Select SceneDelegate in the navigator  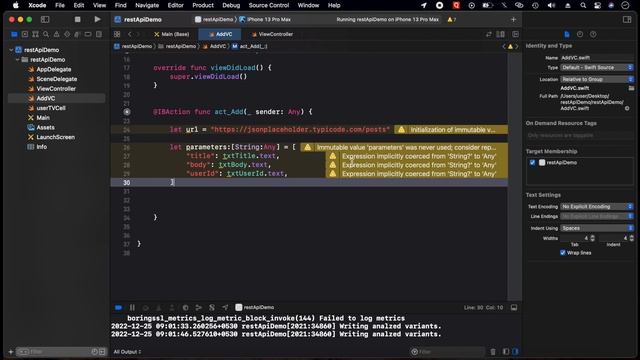(x=52, y=79)
